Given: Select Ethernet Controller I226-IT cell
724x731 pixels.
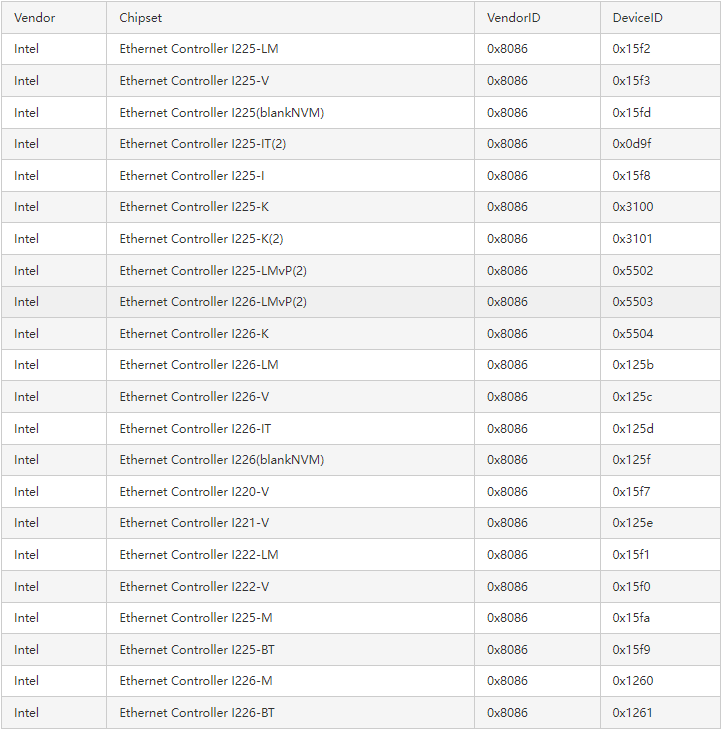Looking at the screenshot, I should [x=290, y=428].
